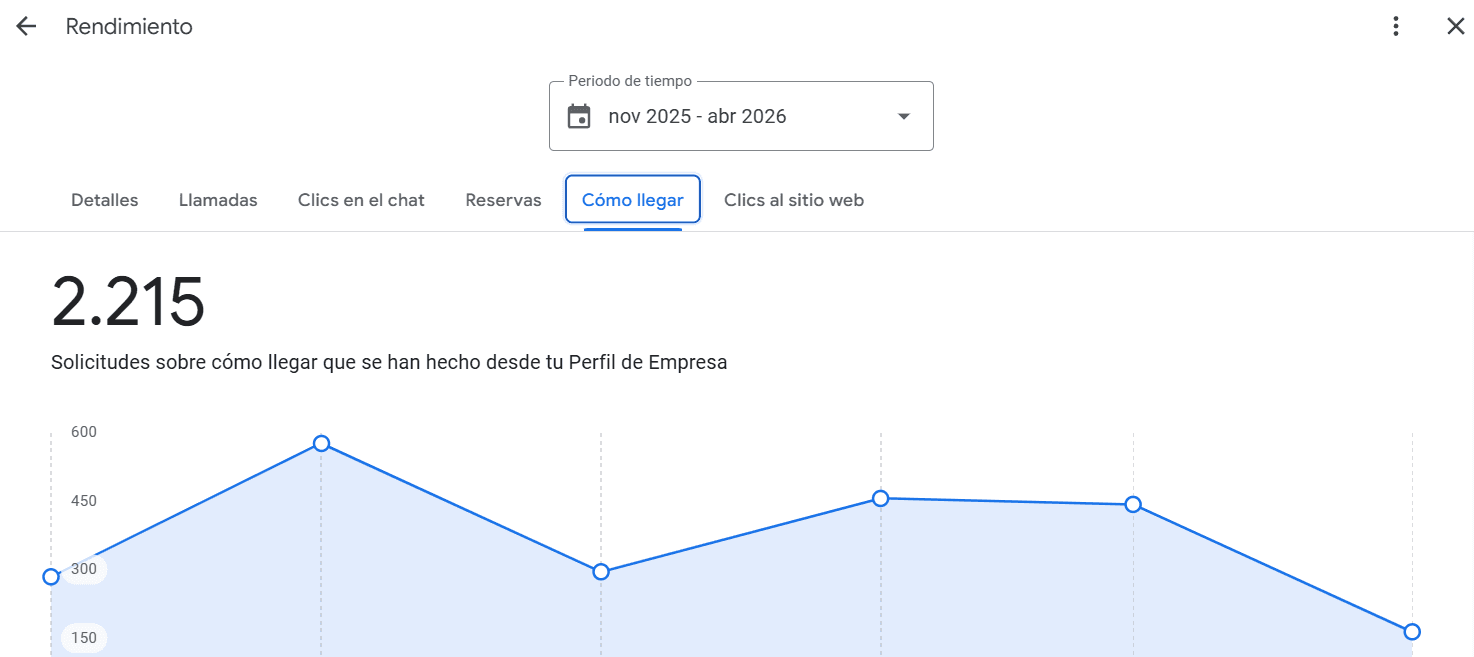Image resolution: width=1474 pixels, height=657 pixels.
Task: Click the fifth data point from the left
Action: pyautogui.click(x=1133, y=504)
